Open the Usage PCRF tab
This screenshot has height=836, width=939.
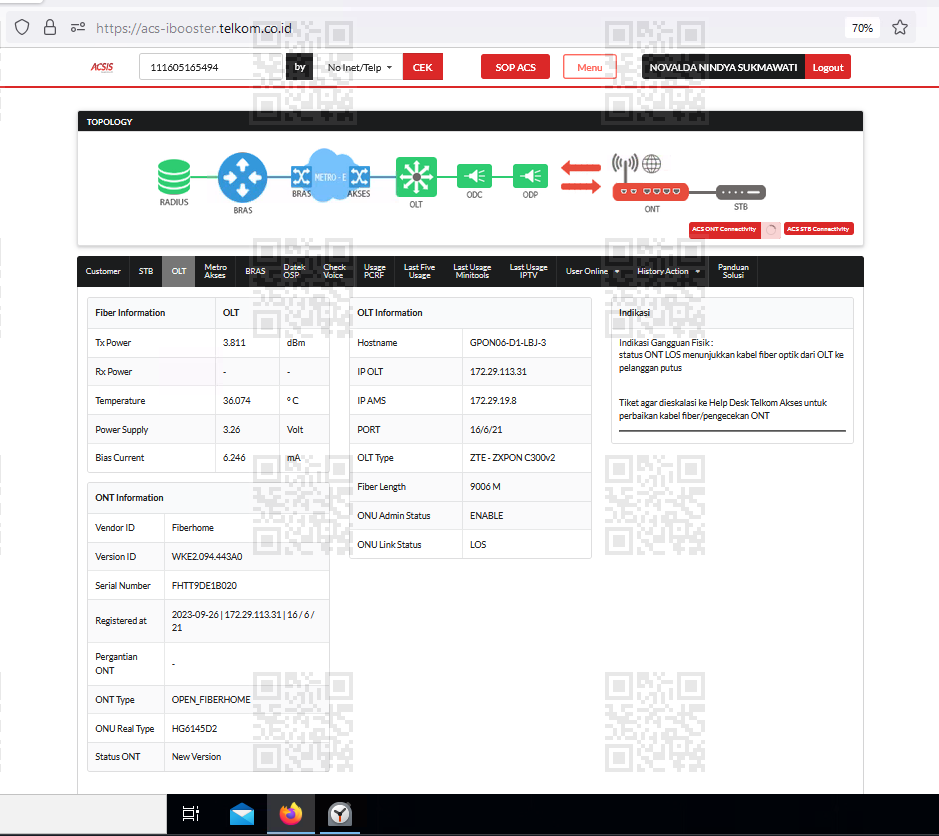point(374,271)
